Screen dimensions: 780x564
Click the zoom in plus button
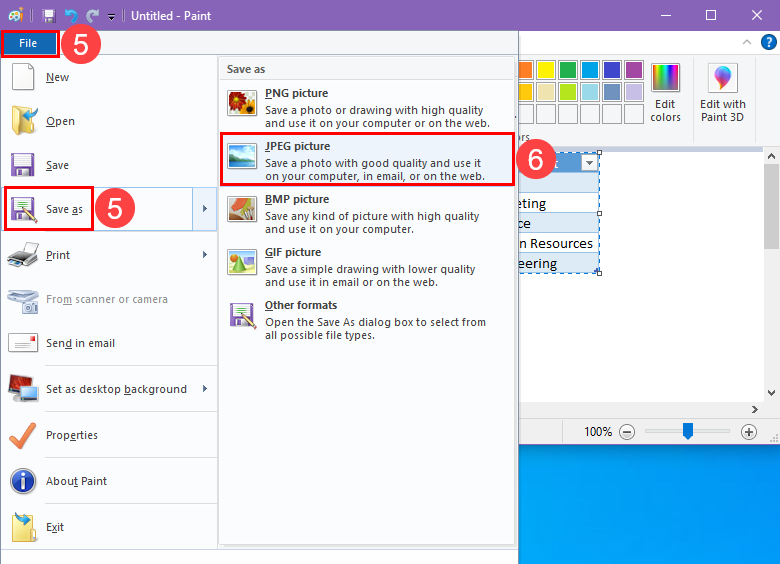749,432
